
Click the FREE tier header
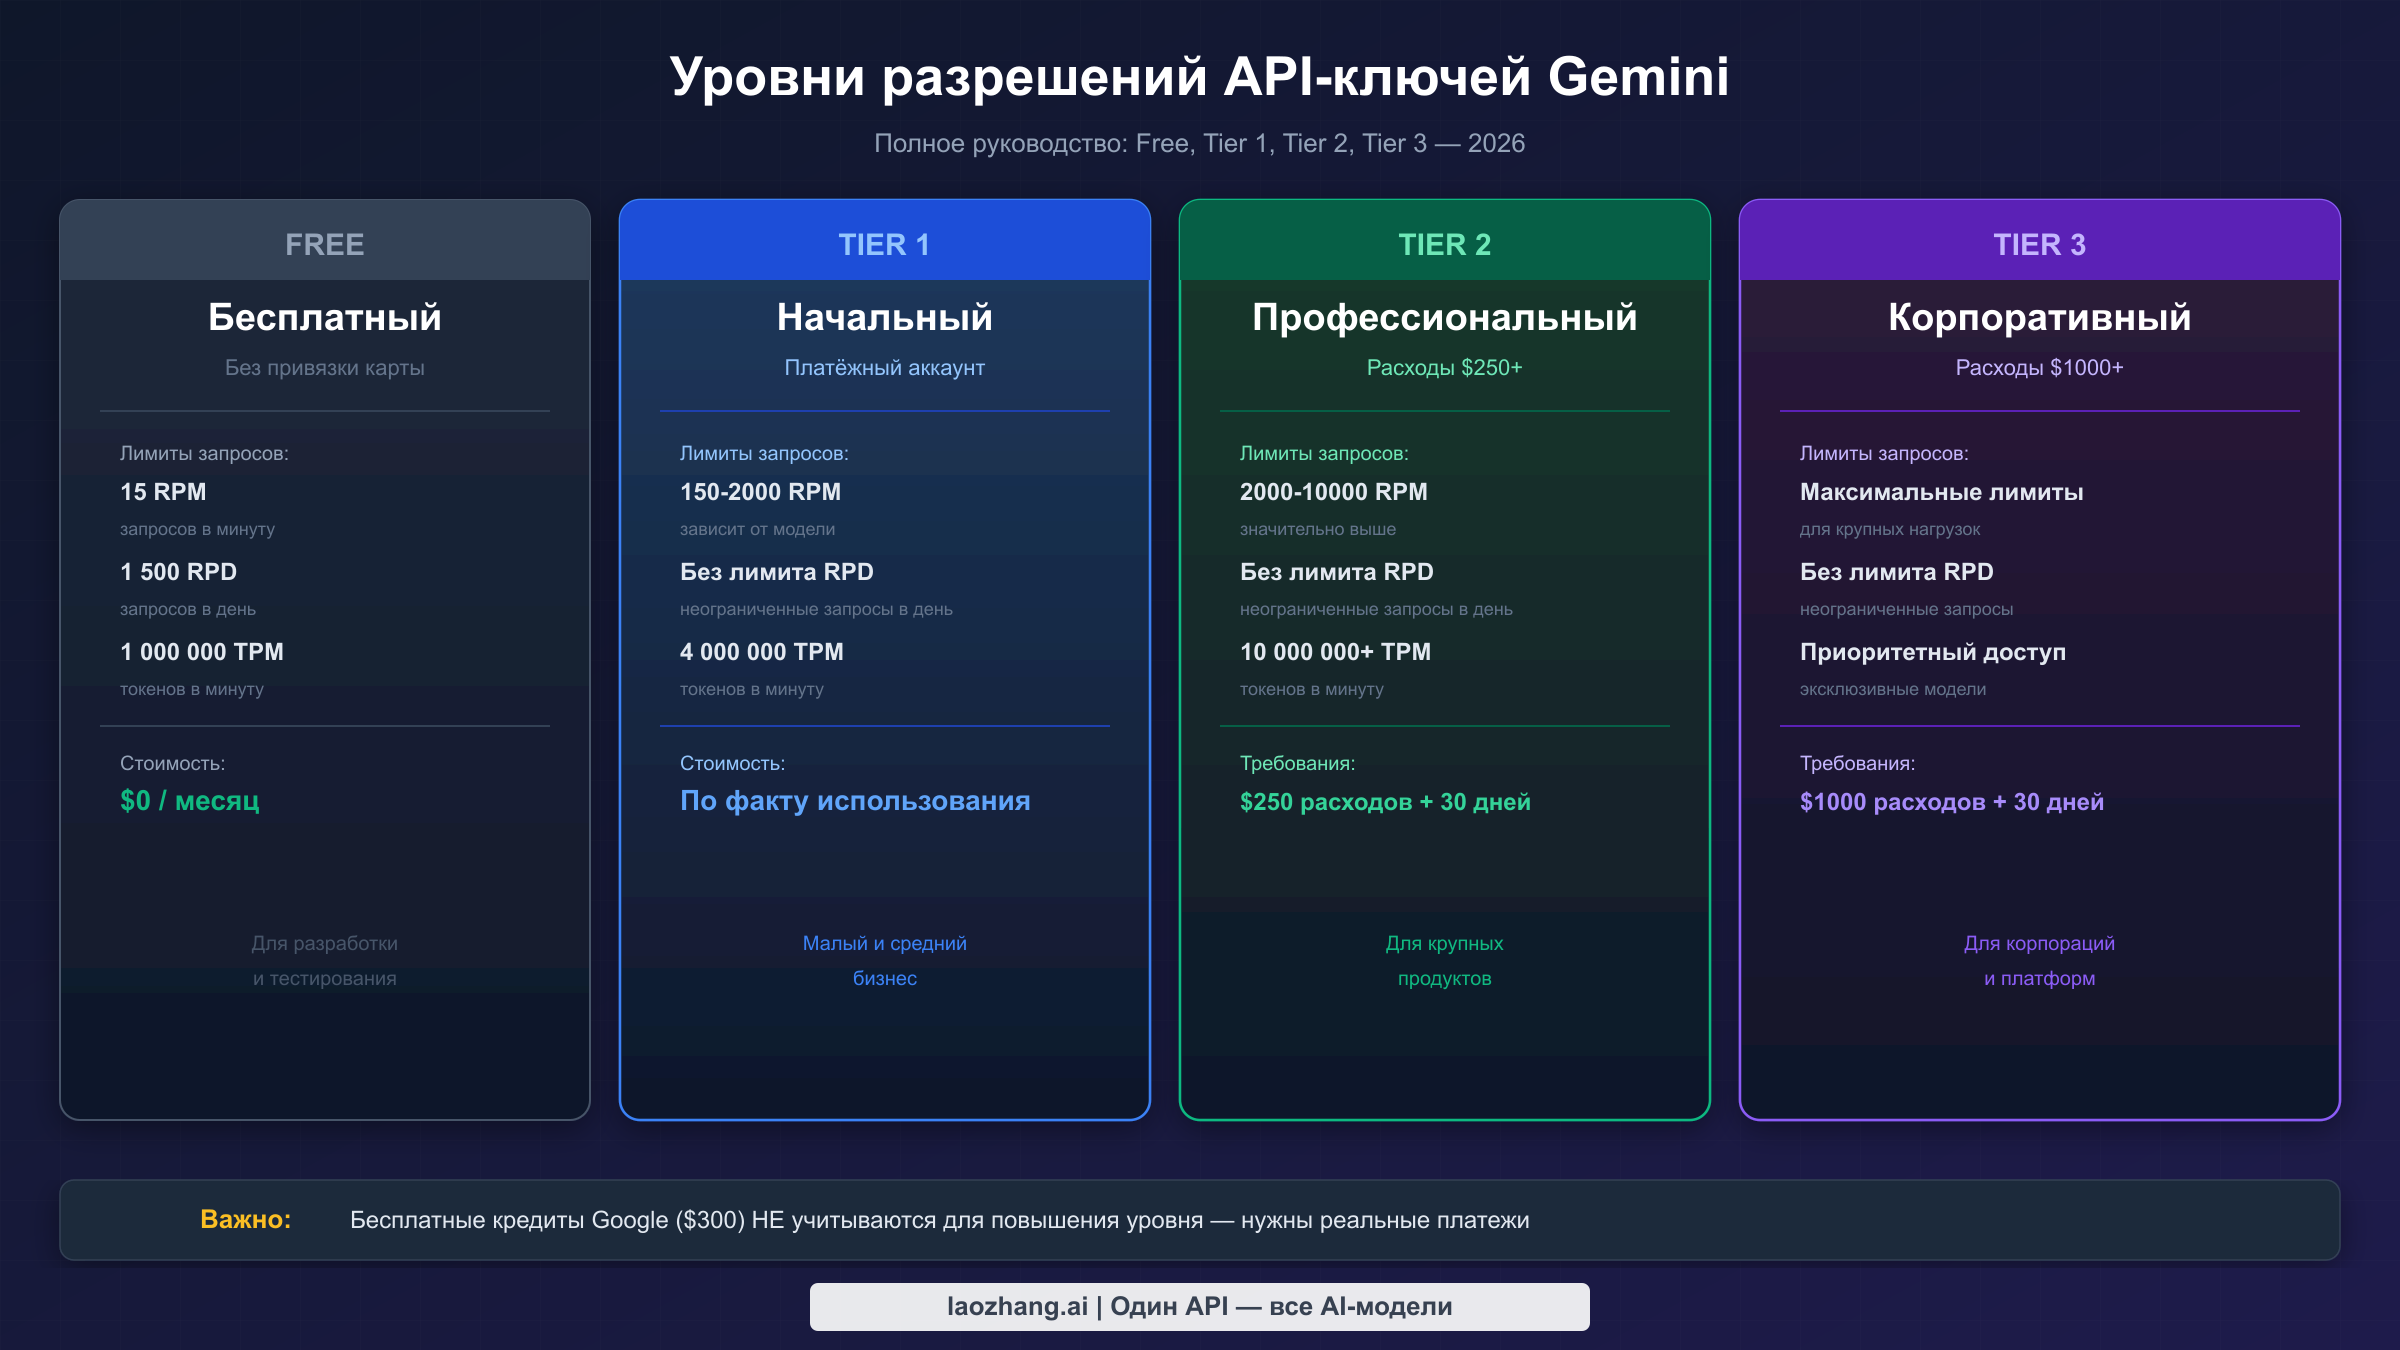coord(324,244)
